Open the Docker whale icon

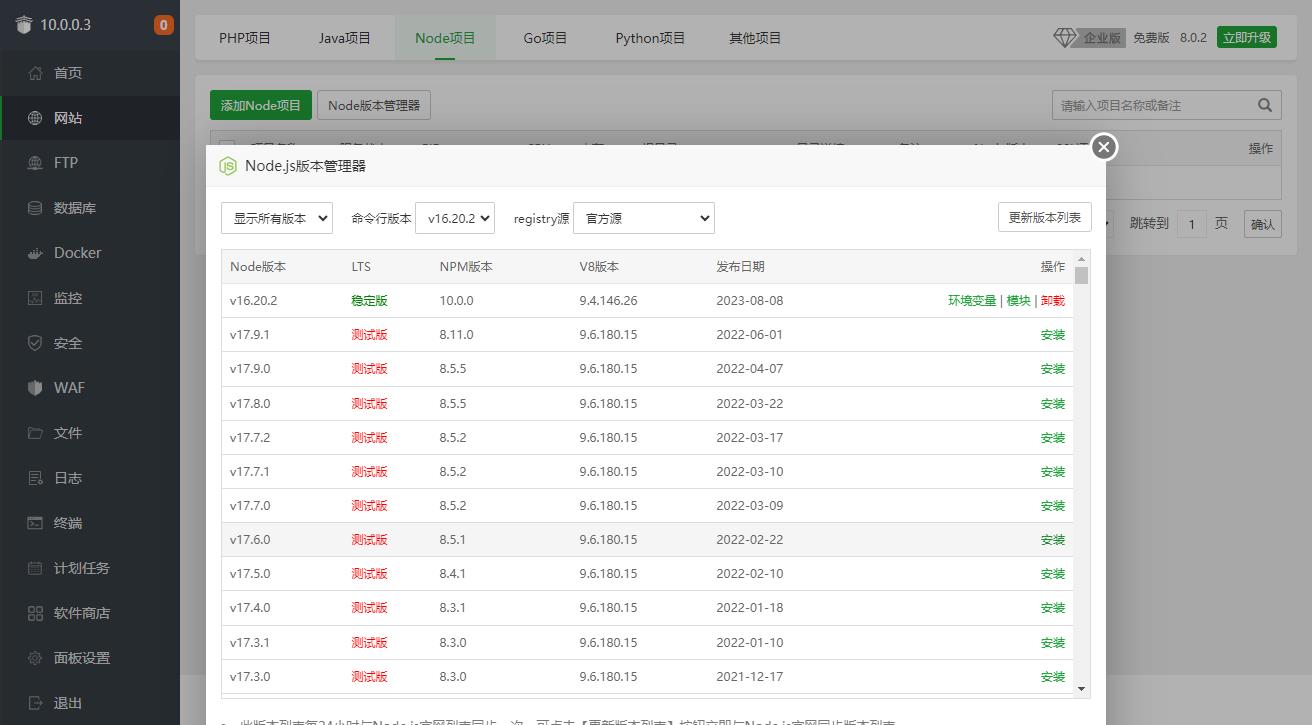coord(36,253)
